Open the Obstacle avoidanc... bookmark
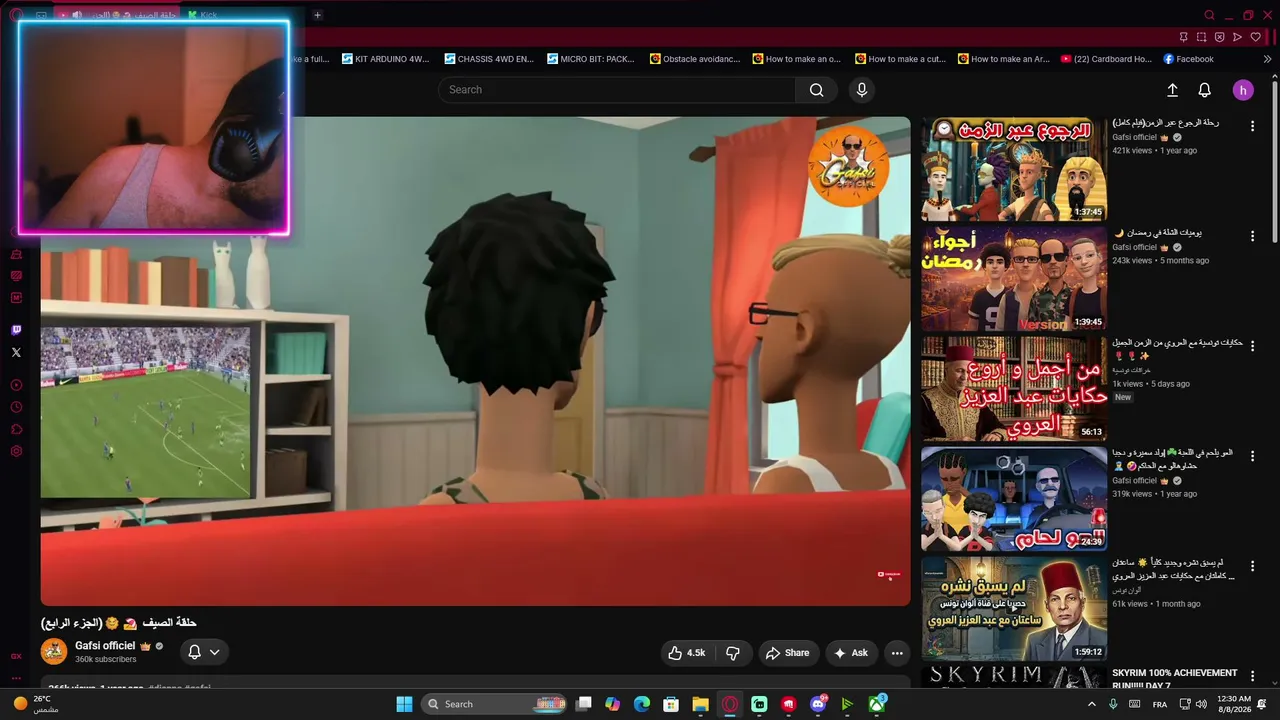1280x720 pixels. pos(694,59)
